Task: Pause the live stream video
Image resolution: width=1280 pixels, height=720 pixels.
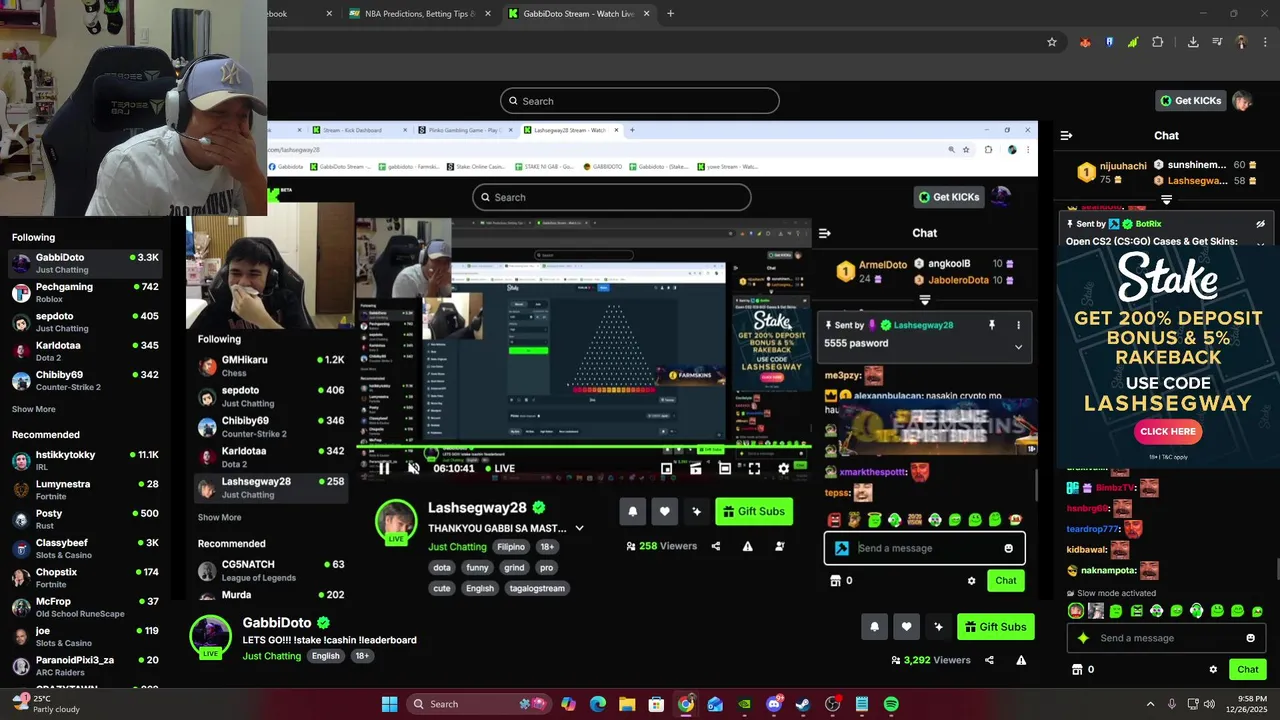Action: 385,468
